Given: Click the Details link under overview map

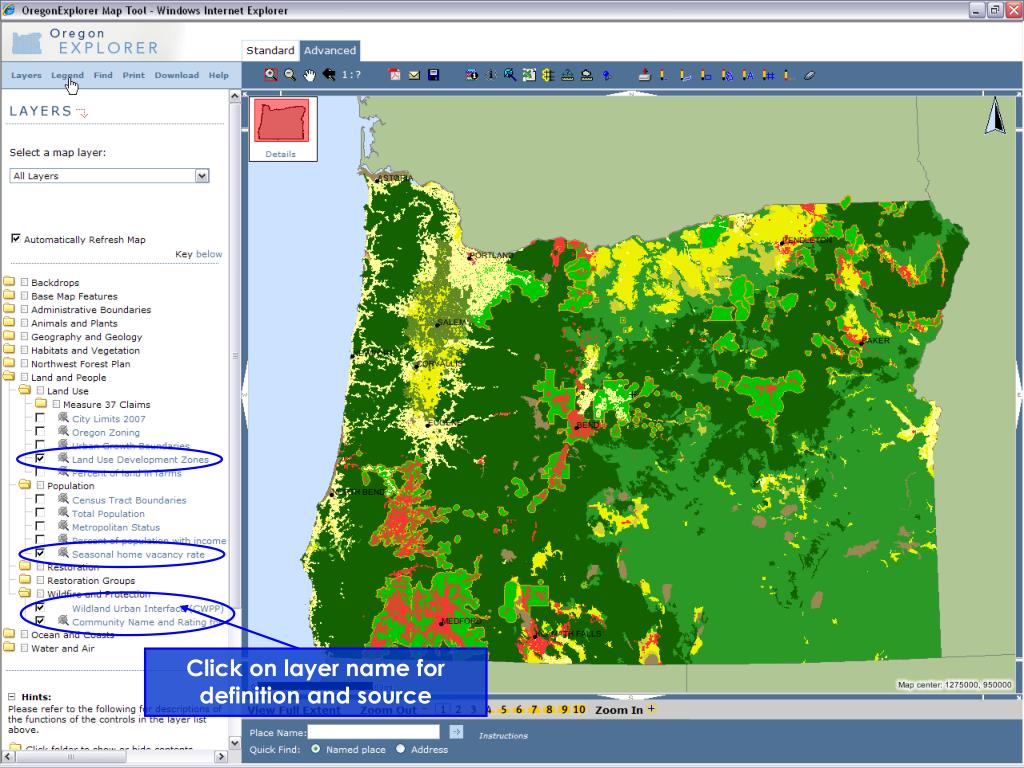Looking at the screenshot, I should [281, 154].
